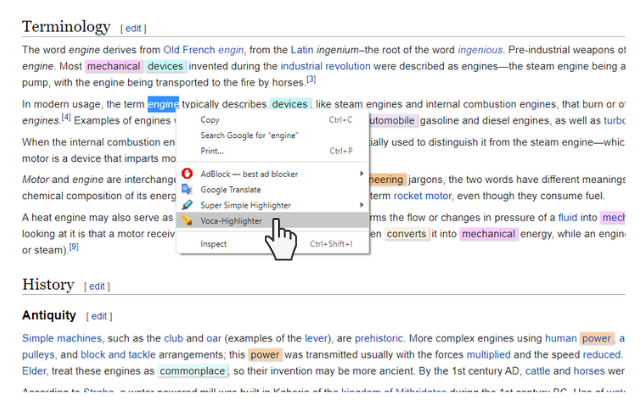Edit the Antiquity subsection
The width and height of the screenshot is (640, 400).
(x=99, y=316)
